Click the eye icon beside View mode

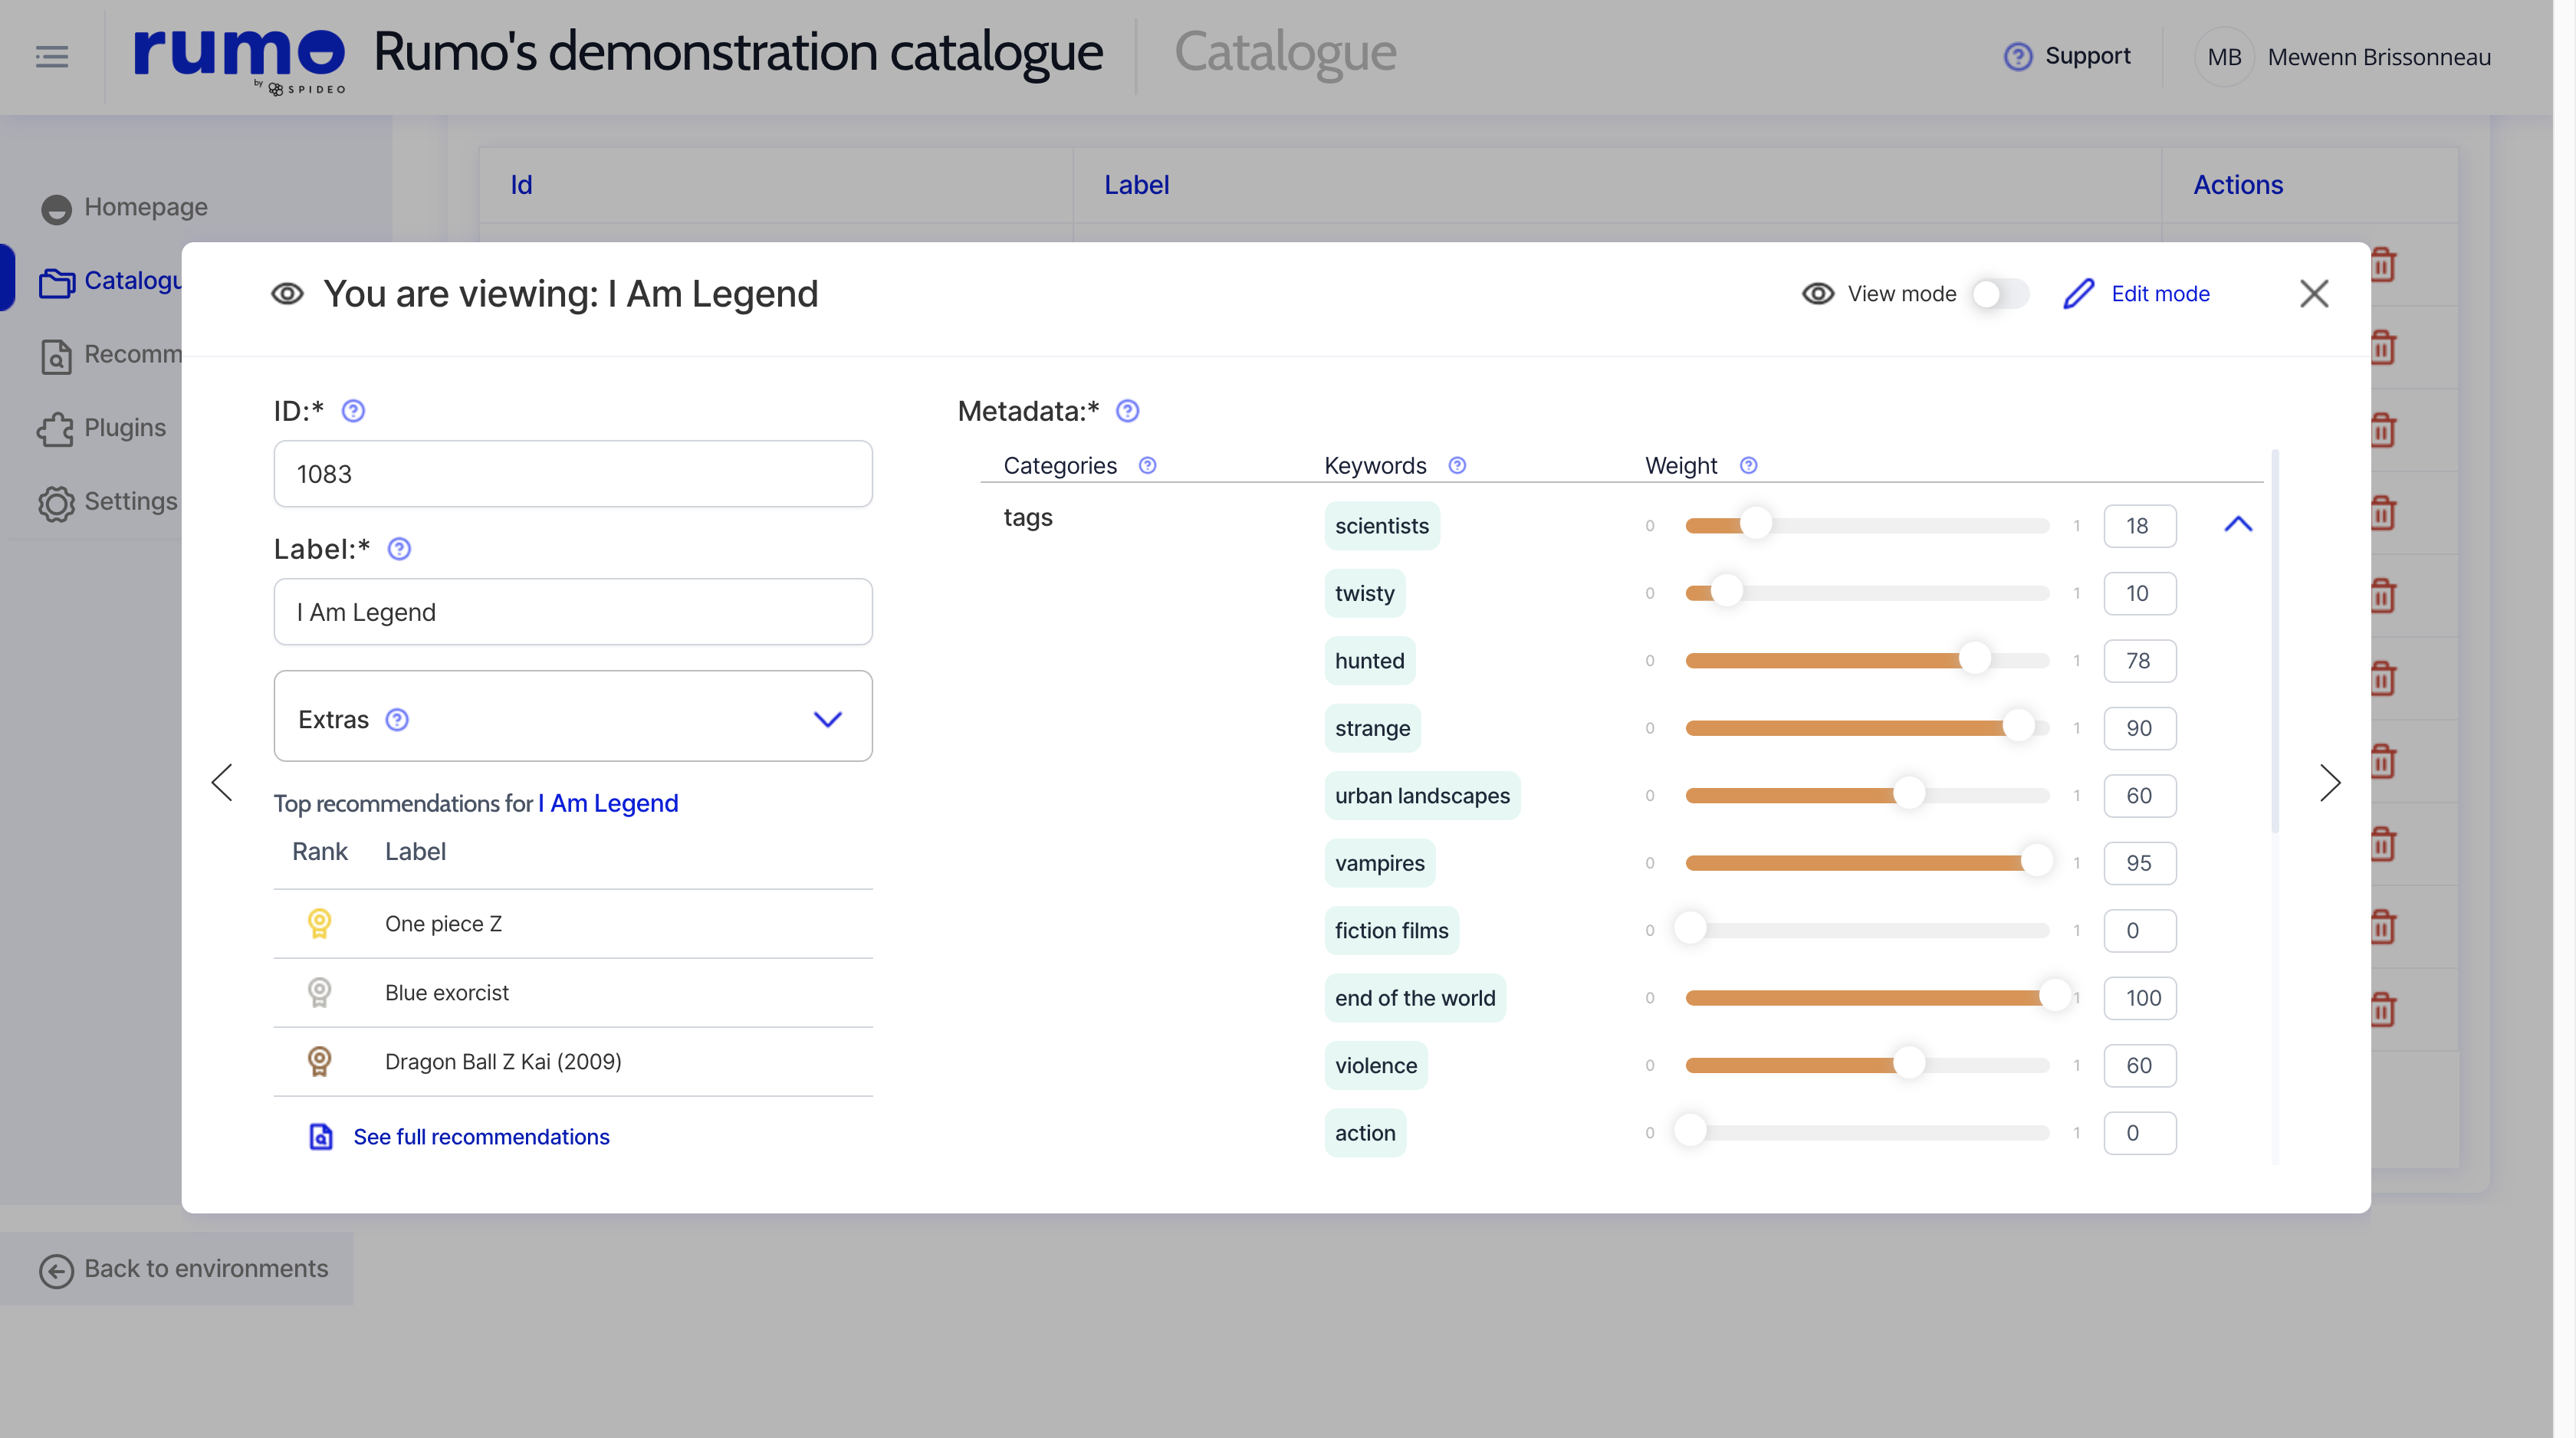(1818, 294)
